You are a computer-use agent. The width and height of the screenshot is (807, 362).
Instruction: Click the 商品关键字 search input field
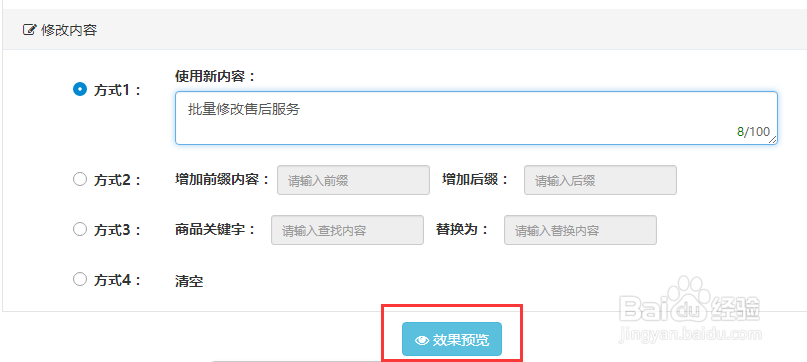347,230
